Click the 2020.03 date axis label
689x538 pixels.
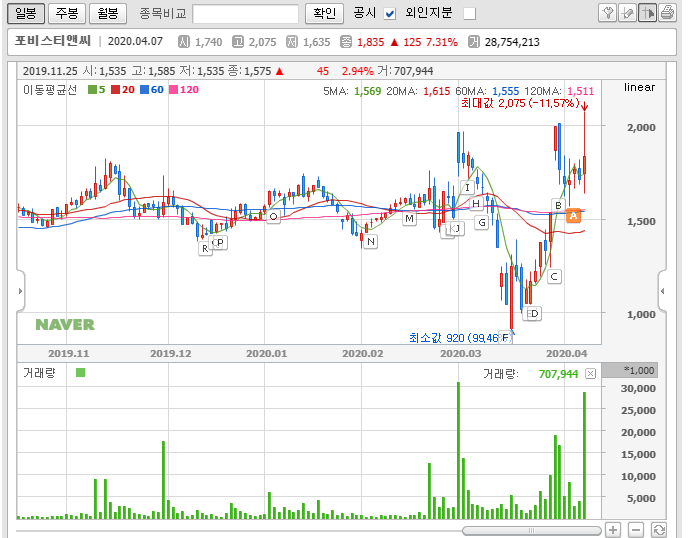461,353
